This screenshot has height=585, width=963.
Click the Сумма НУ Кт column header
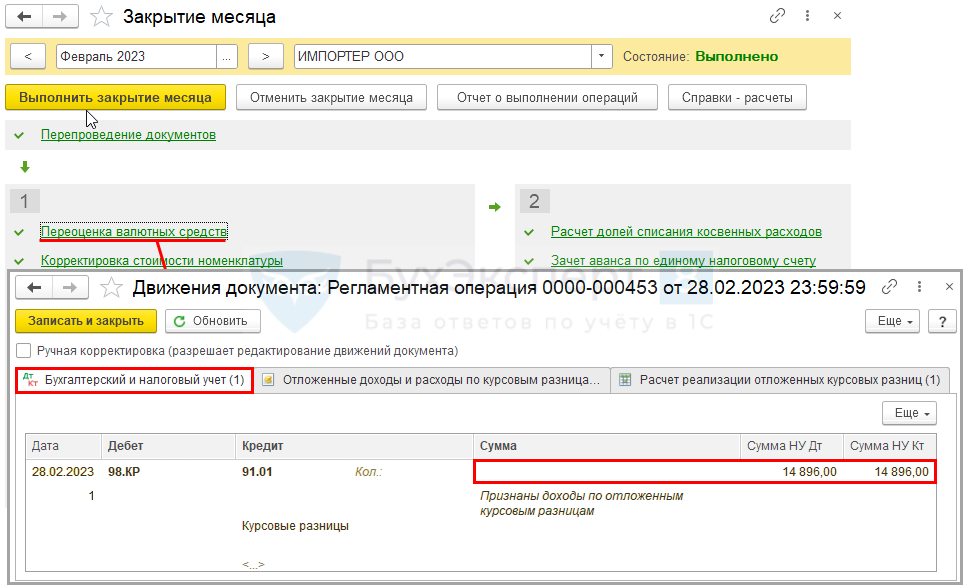[889, 446]
